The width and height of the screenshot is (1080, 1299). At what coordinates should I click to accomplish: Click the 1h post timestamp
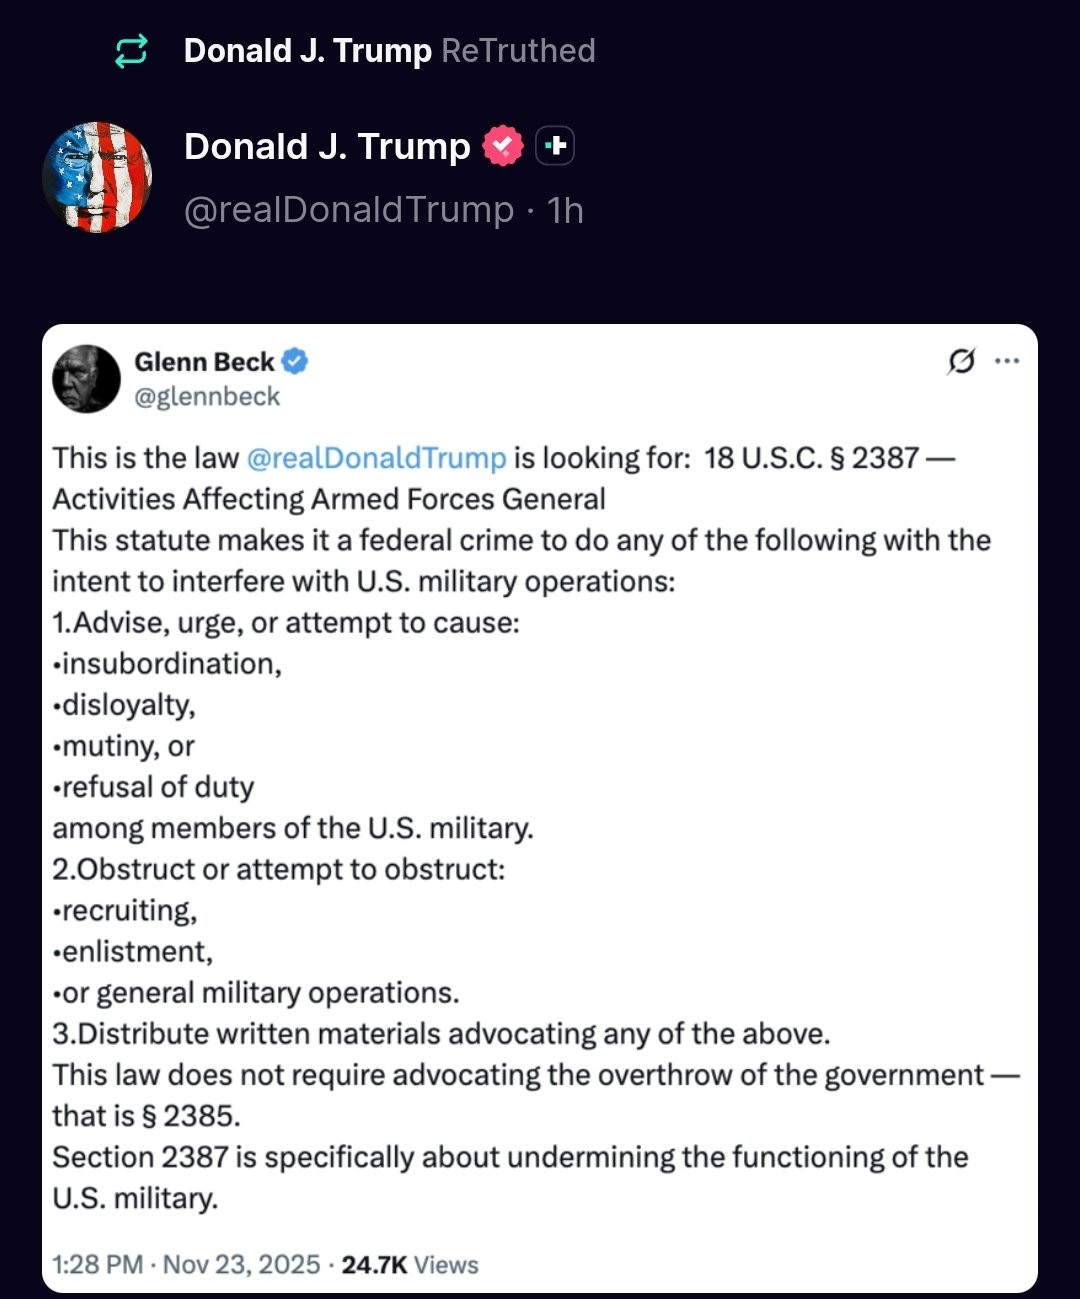(x=565, y=210)
